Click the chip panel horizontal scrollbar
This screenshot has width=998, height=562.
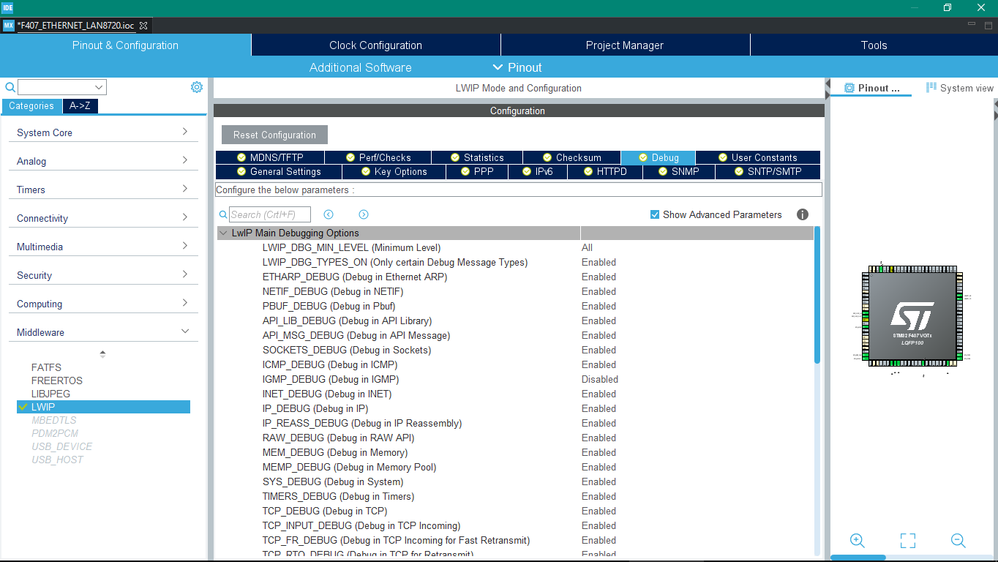[x=857, y=558]
